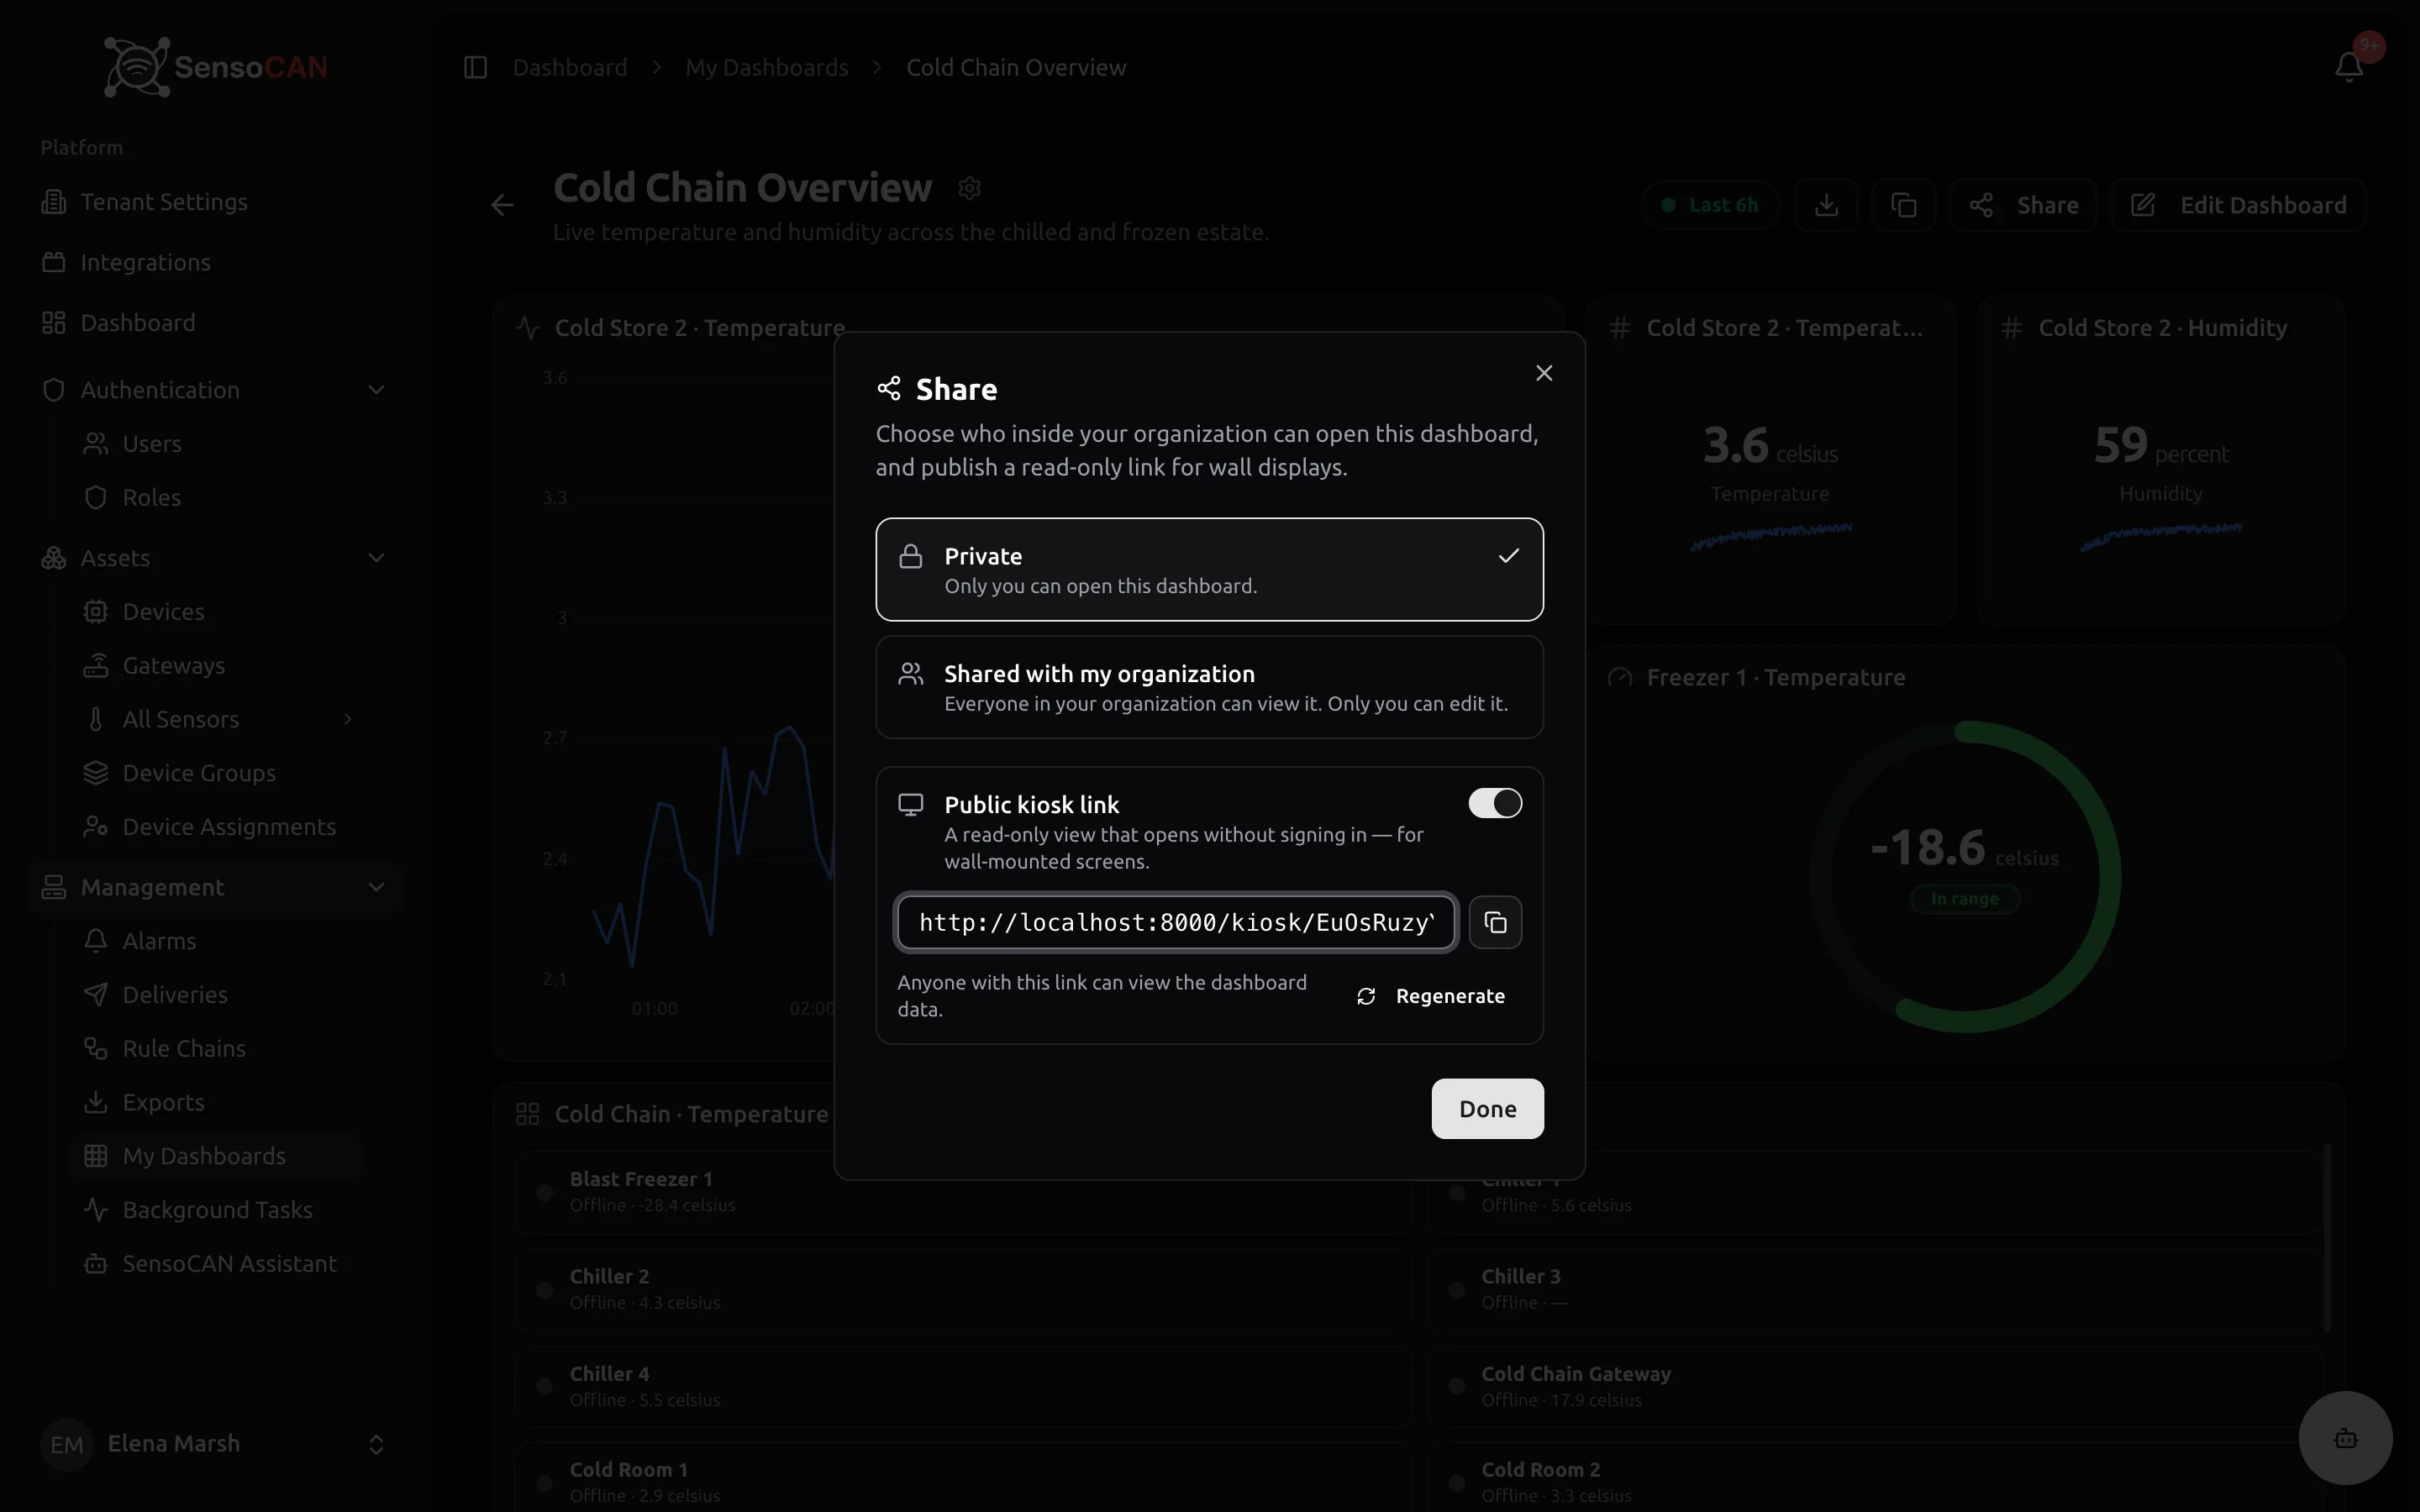Click the Share button in toolbar

point(2023,205)
